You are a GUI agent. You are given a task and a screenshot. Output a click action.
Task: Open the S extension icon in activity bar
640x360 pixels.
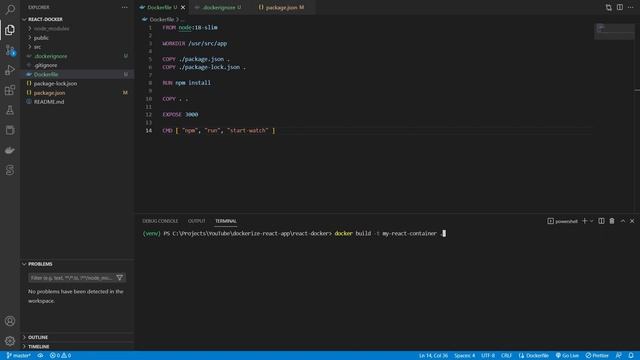(x=10, y=170)
